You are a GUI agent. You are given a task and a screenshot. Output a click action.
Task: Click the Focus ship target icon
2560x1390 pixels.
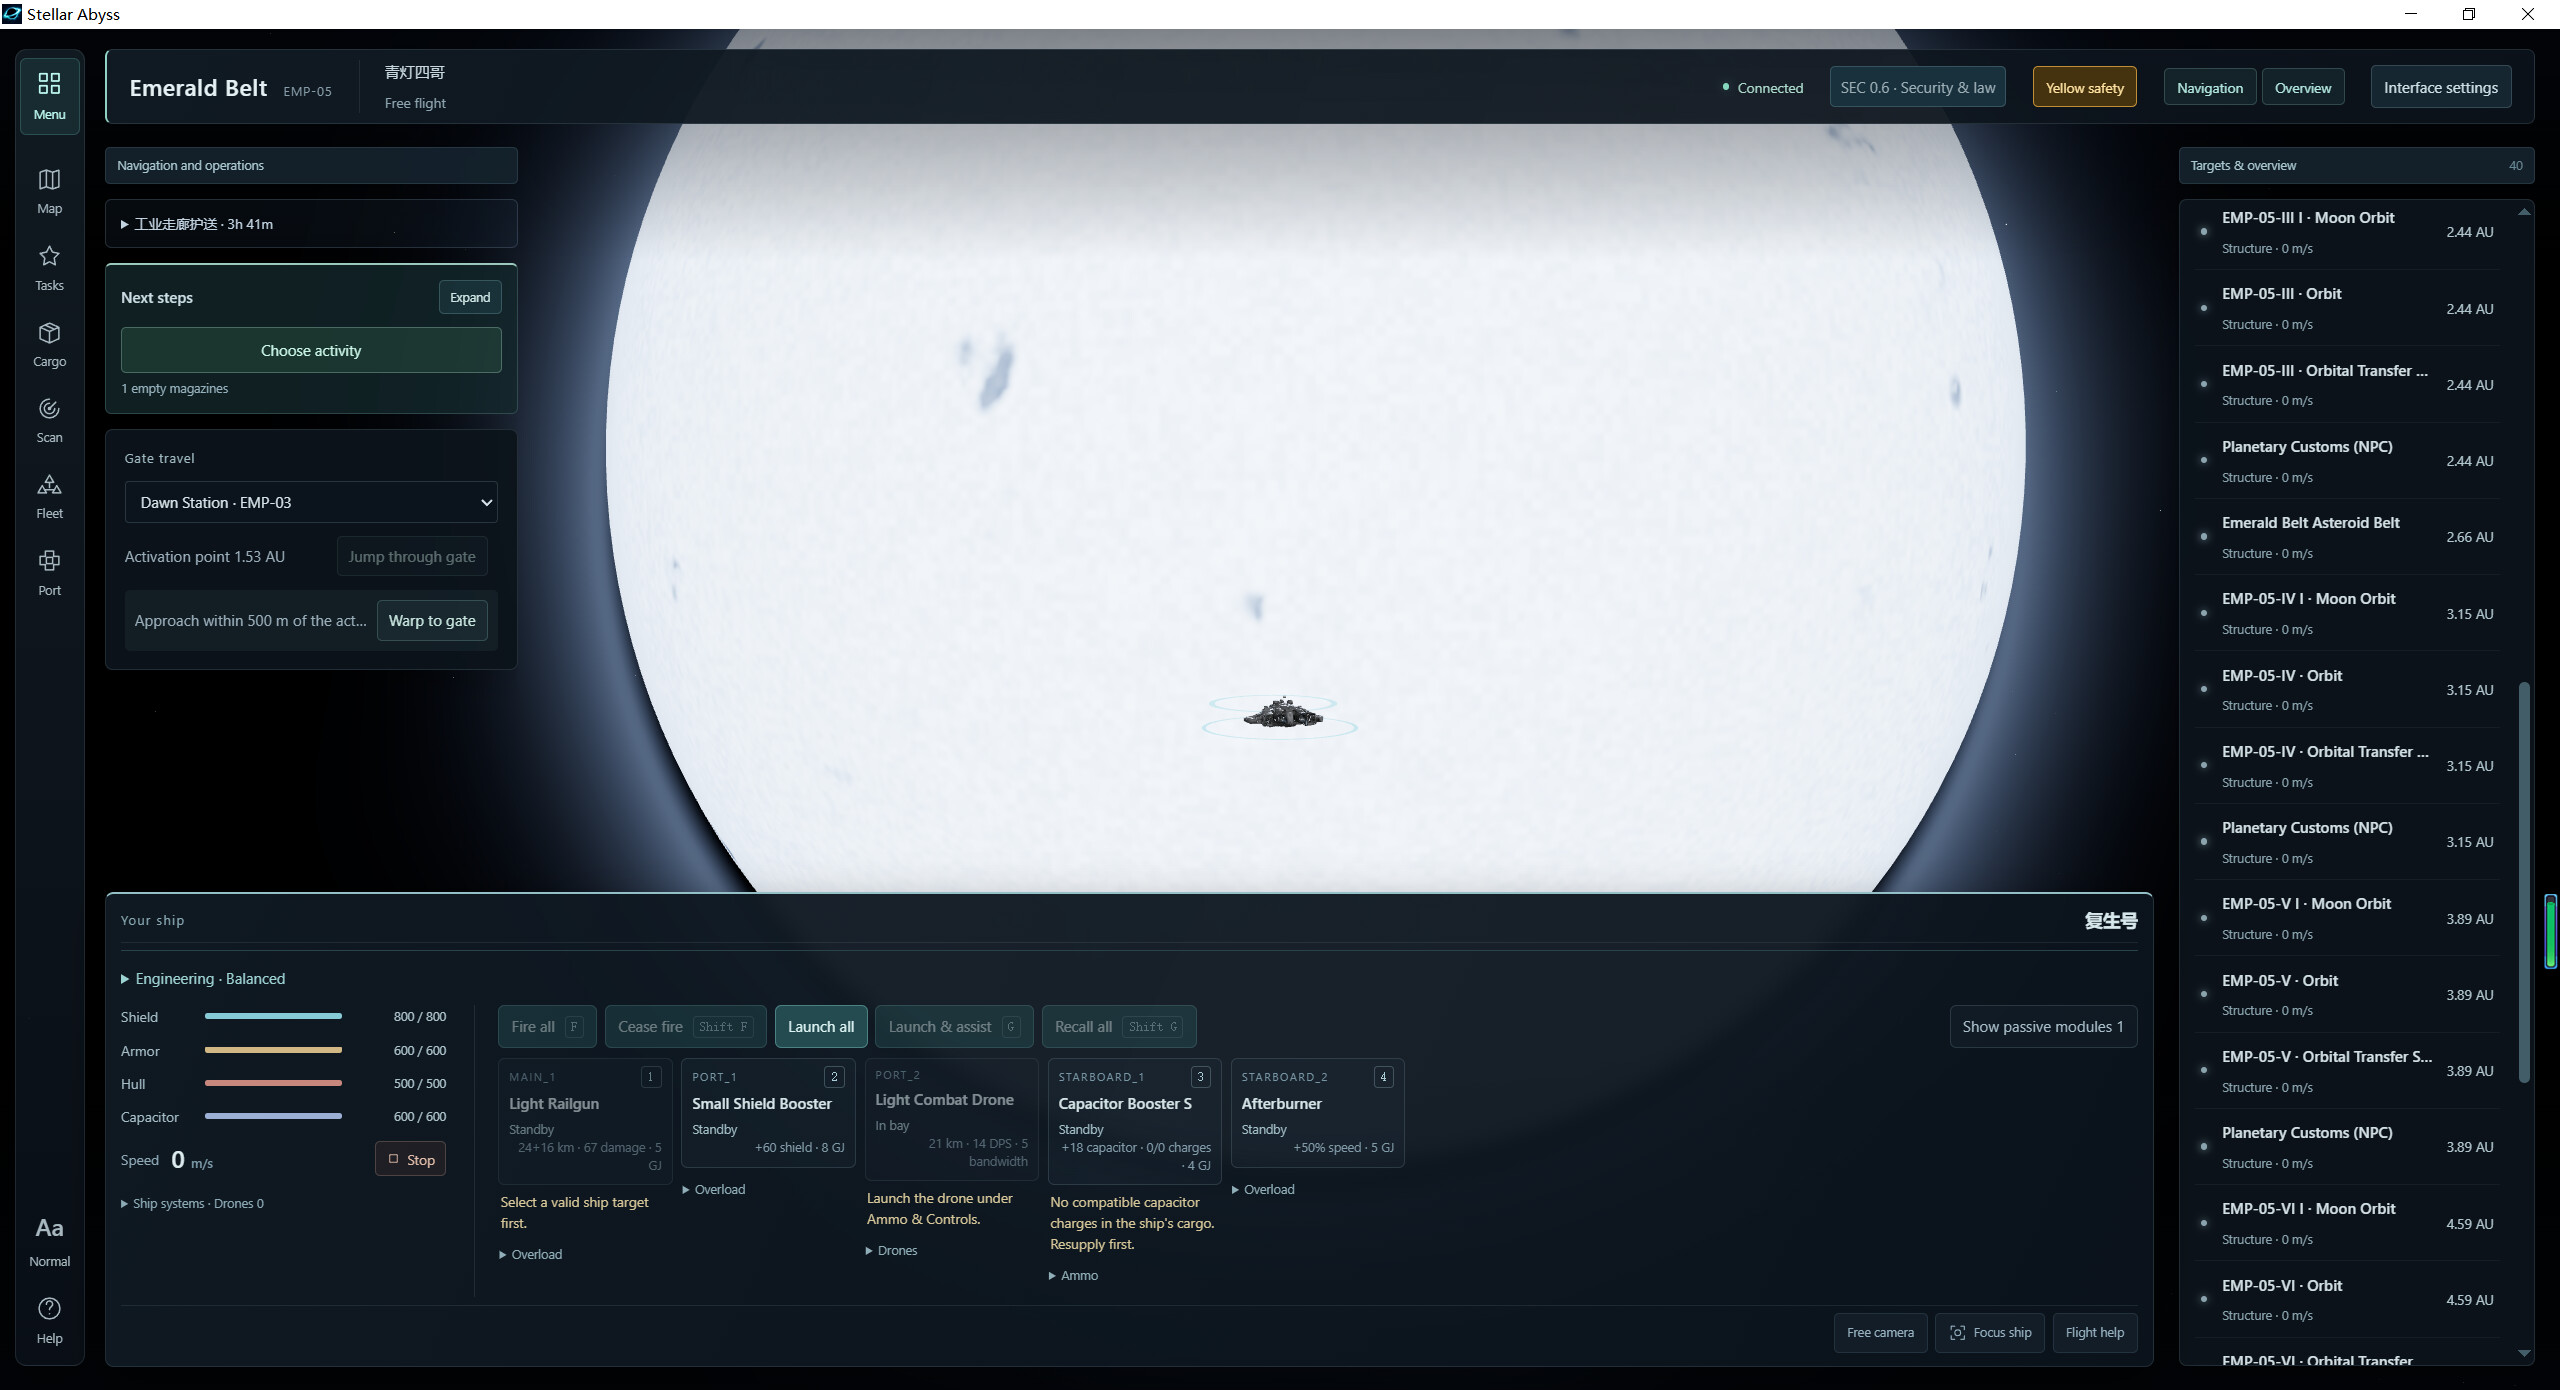[x=1957, y=1333]
